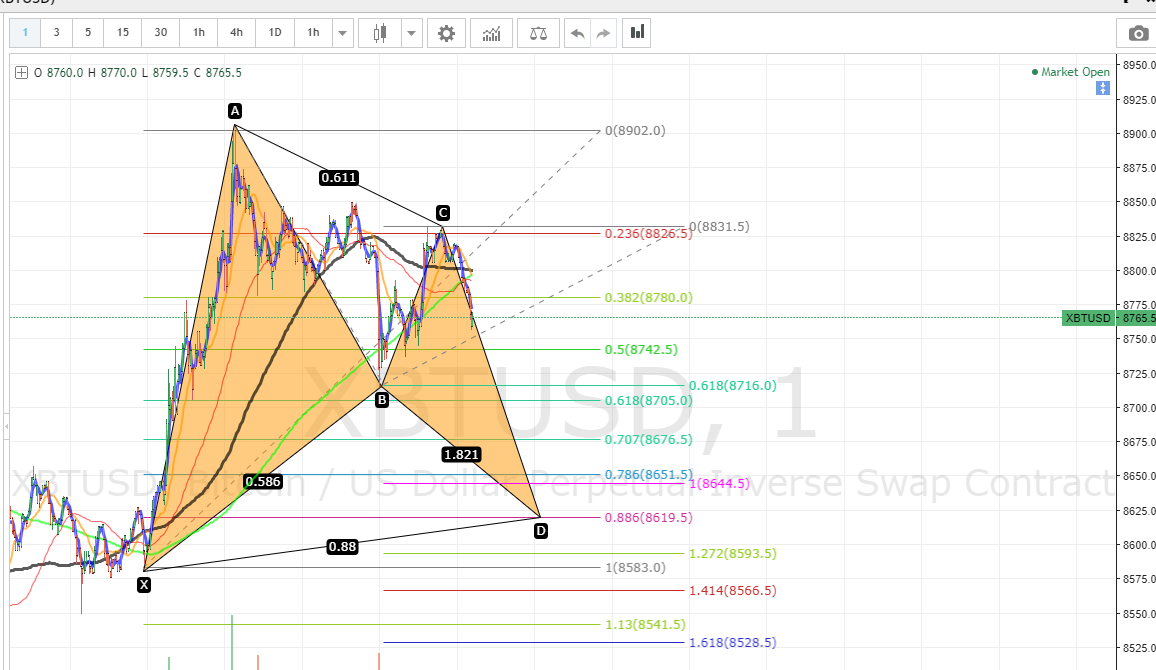Click Fibonacci level 0.707(8676.5)
Screen dimensions: 1156x670
coord(649,439)
